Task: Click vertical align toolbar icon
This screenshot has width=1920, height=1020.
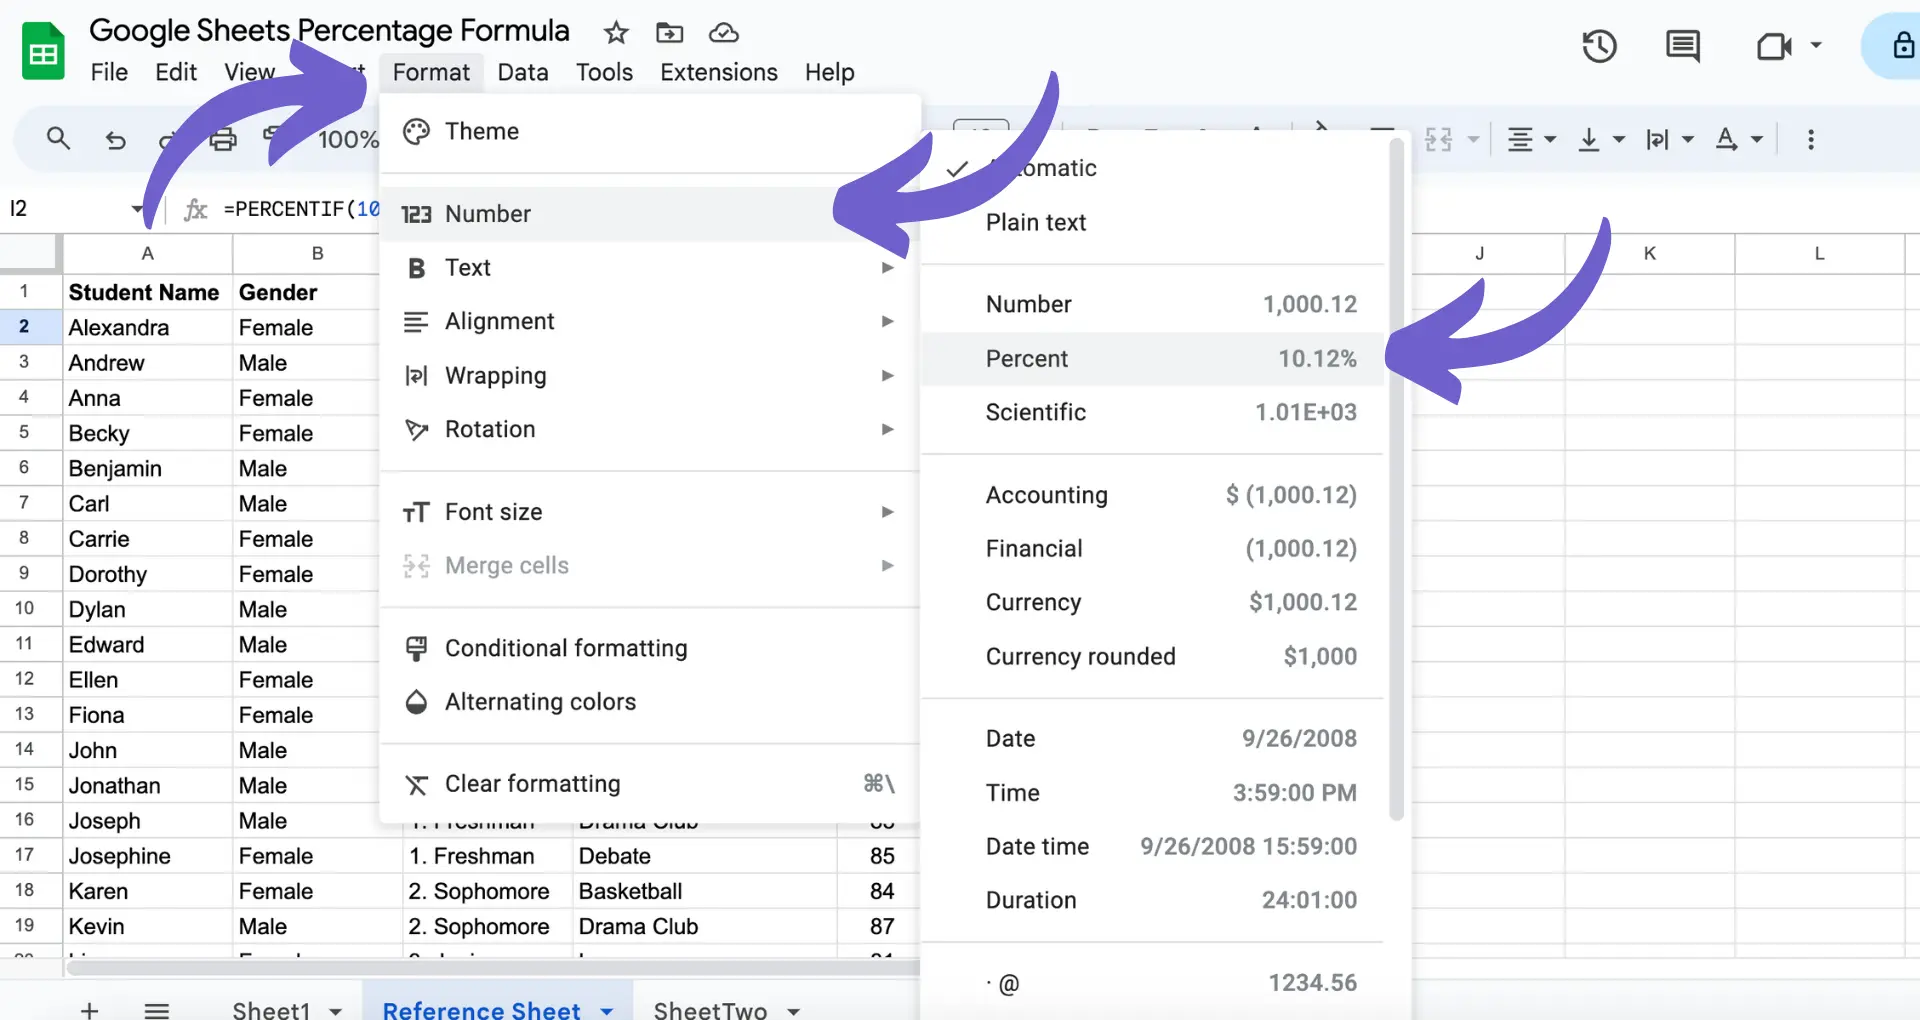Action: click(x=1589, y=139)
